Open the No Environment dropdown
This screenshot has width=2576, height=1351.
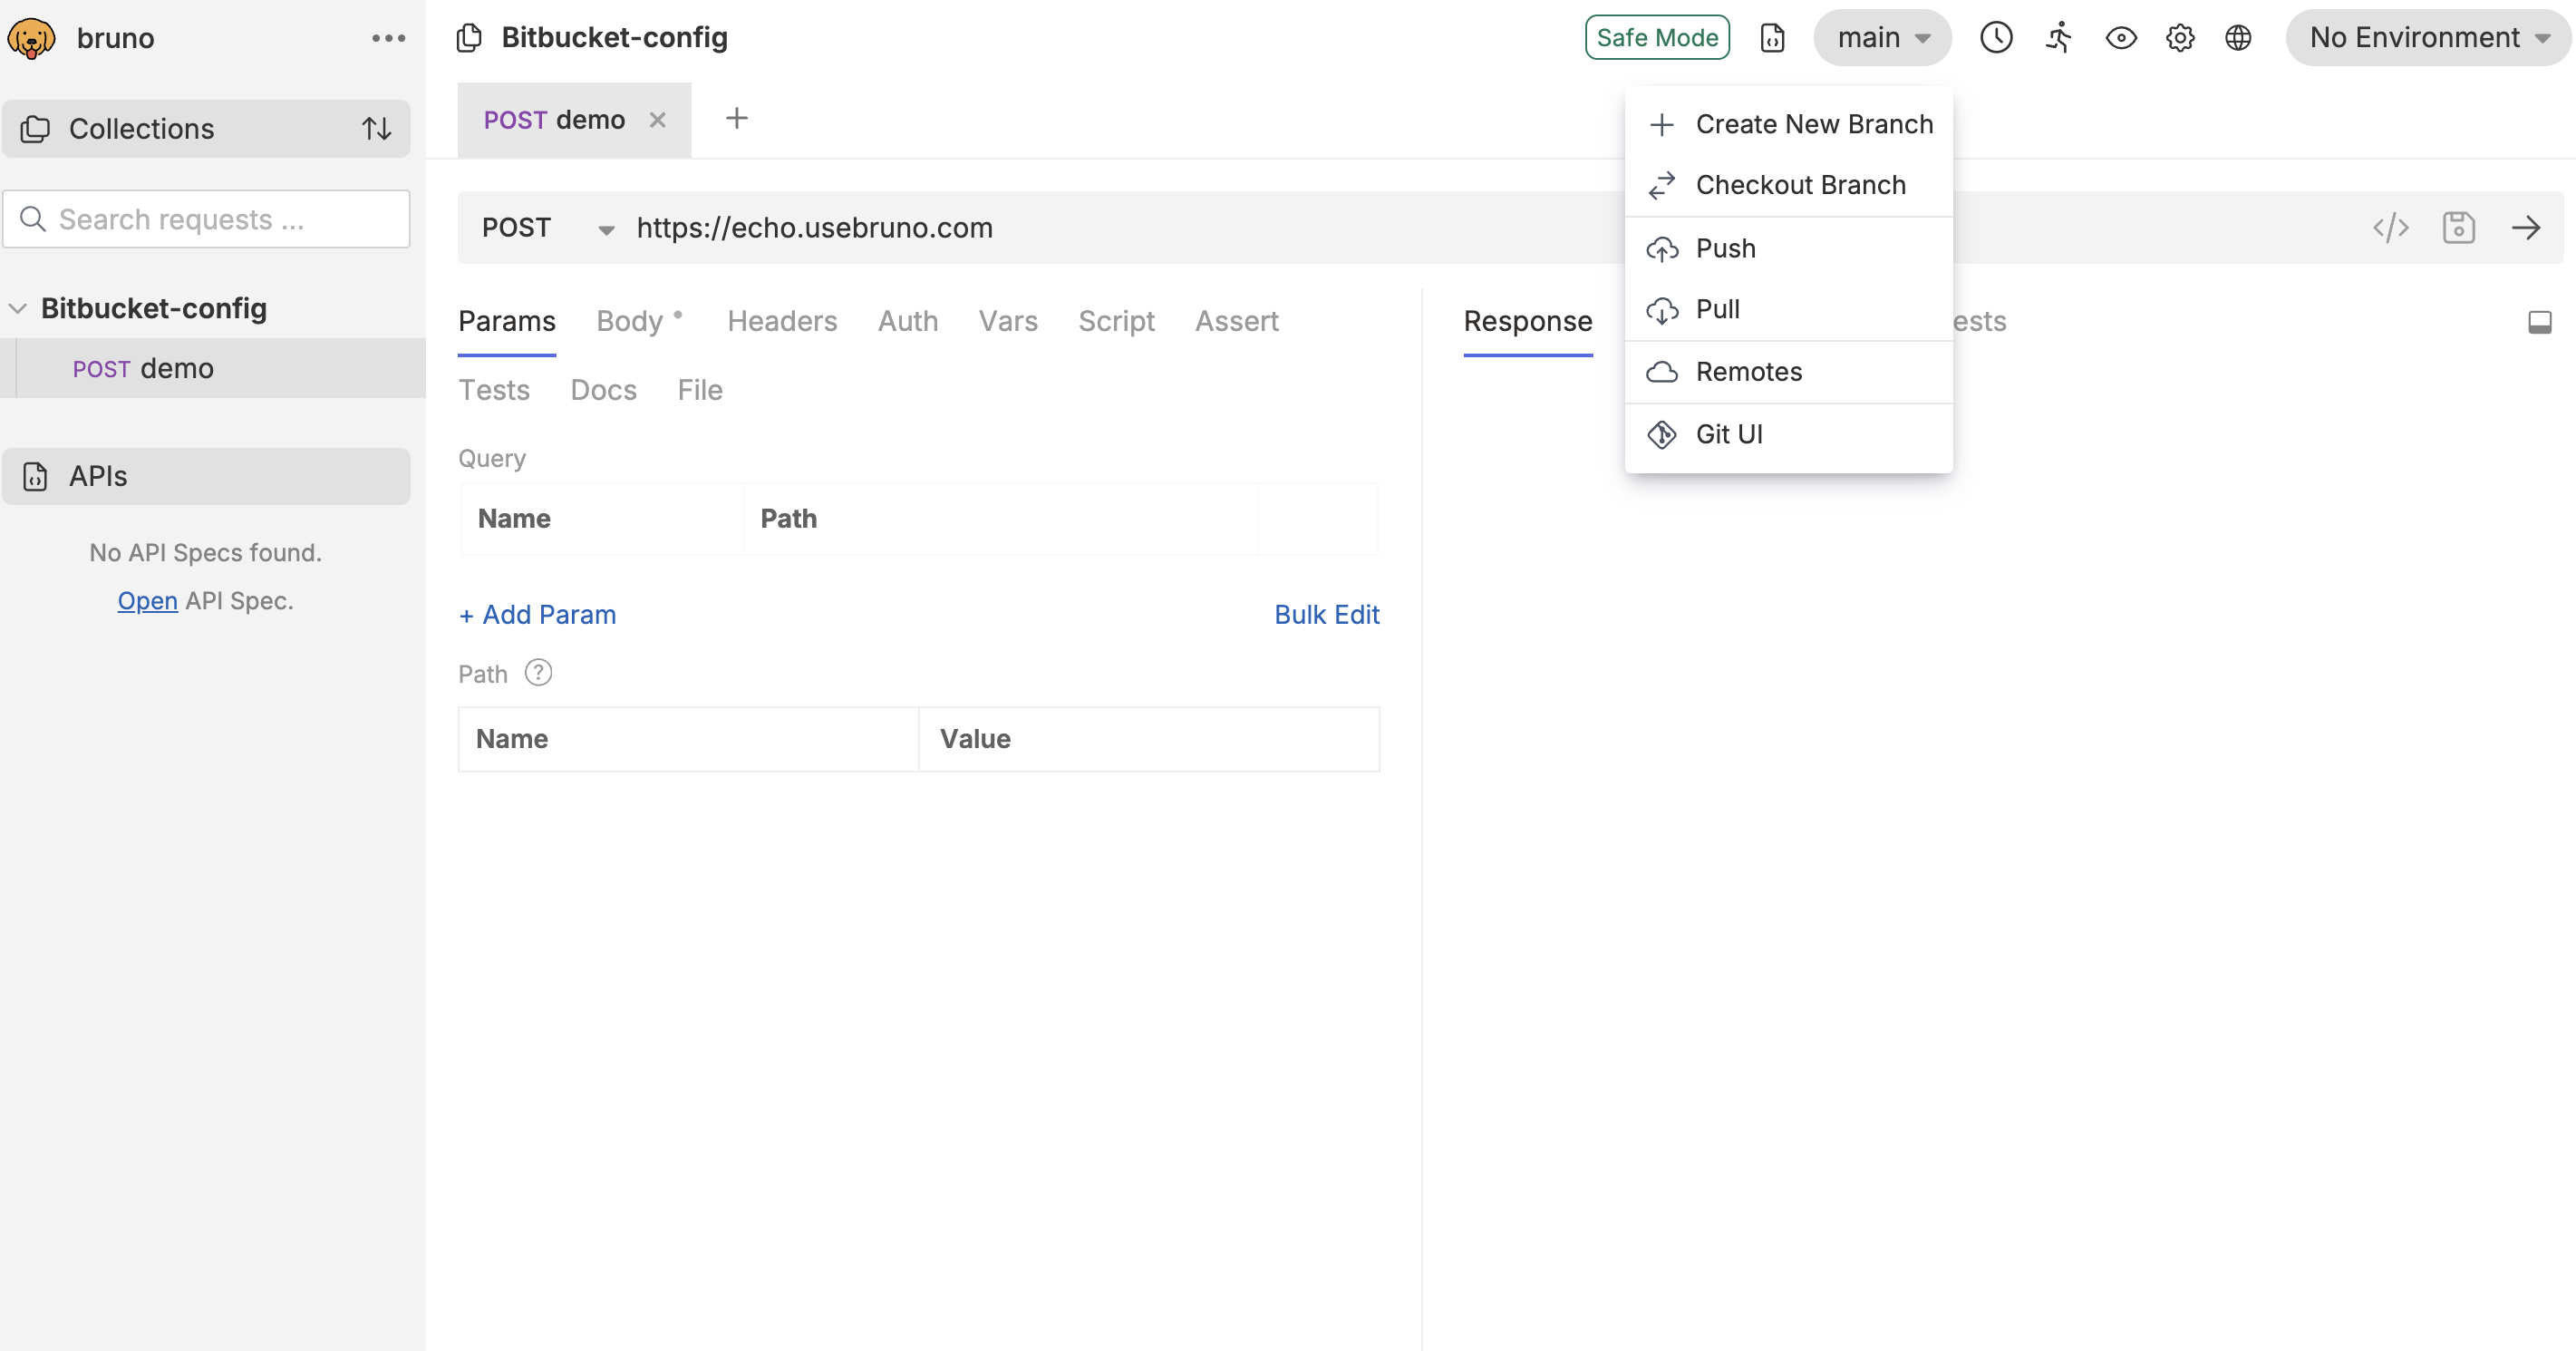pyautogui.click(x=2427, y=37)
